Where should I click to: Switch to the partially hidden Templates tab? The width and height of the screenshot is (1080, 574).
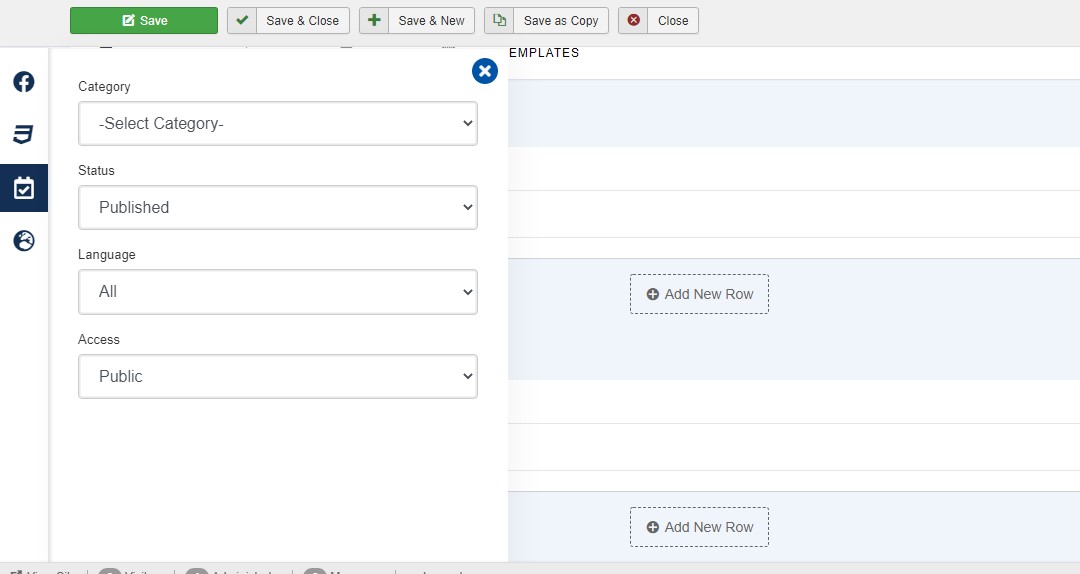point(544,53)
